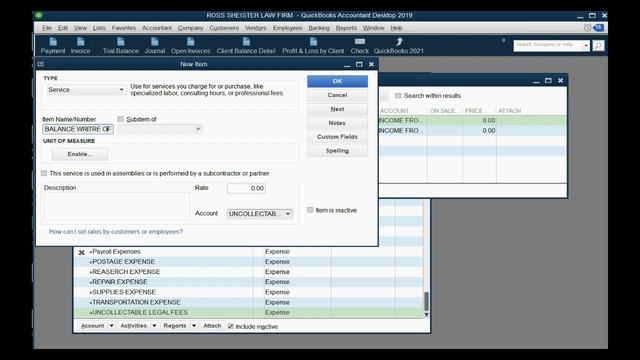Open the Invoice toolbar icon

(80, 46)
